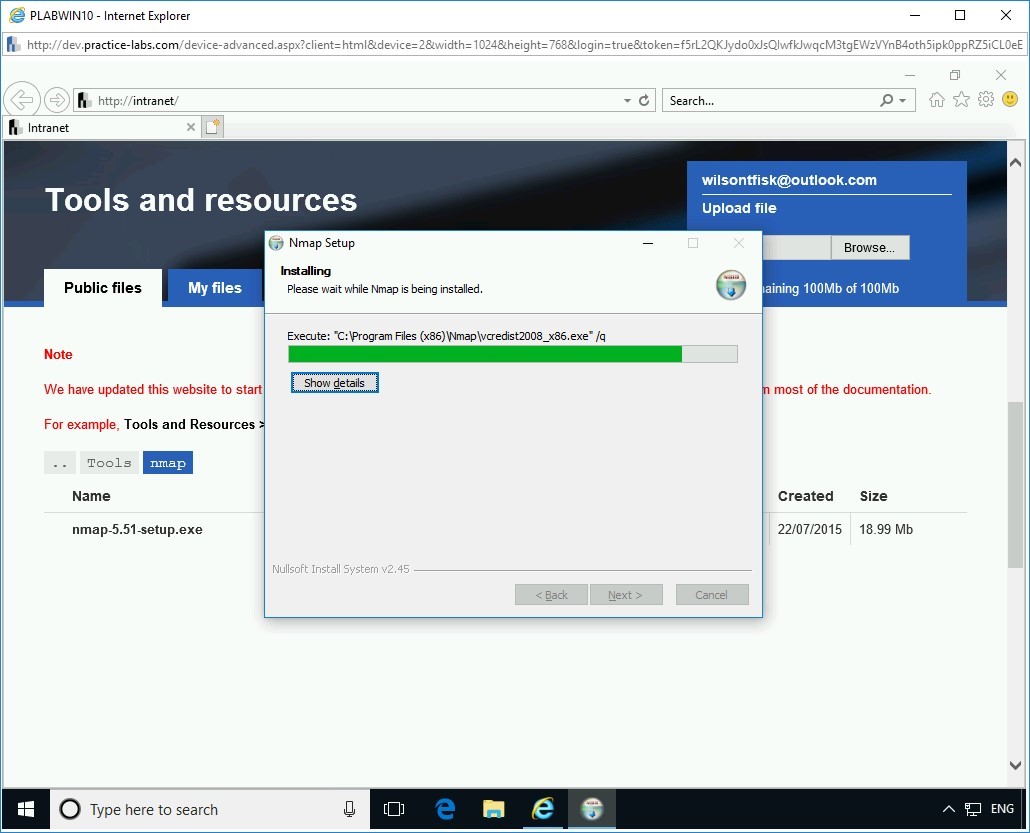Open the Home page in Internet Explorer
This screenshot has height=833, width=1030.
coord(935,99)
